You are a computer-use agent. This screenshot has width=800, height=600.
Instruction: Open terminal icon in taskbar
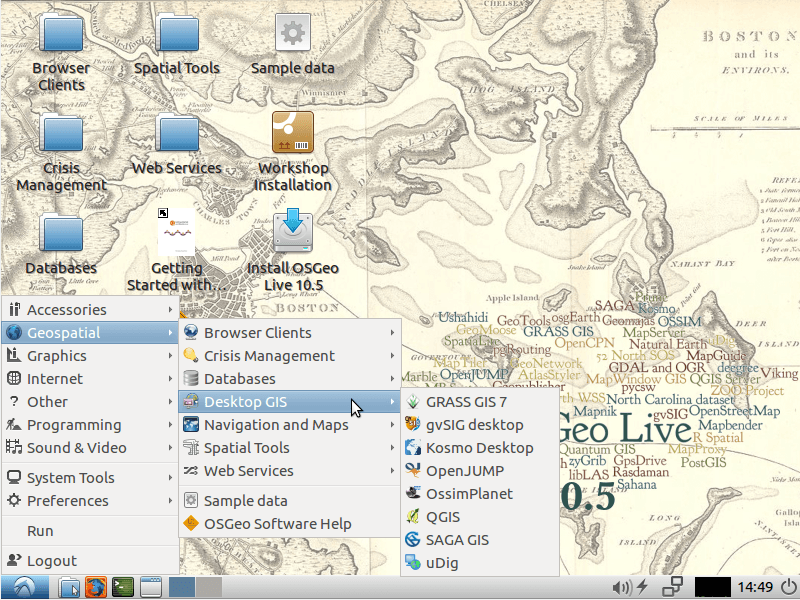coord(123,587)
